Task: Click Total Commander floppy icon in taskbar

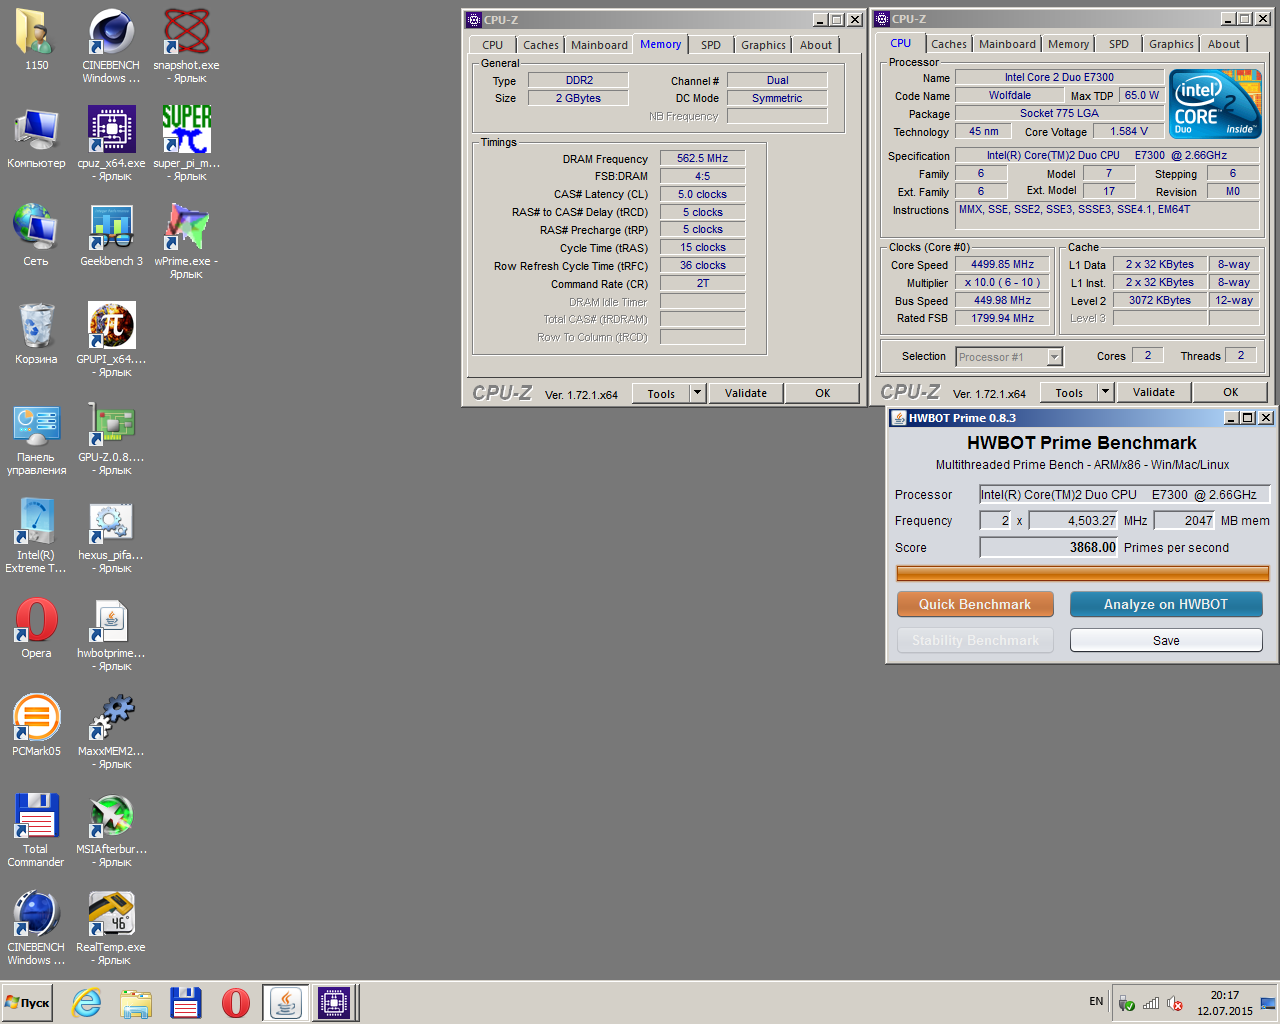Action: [186, 1002]
